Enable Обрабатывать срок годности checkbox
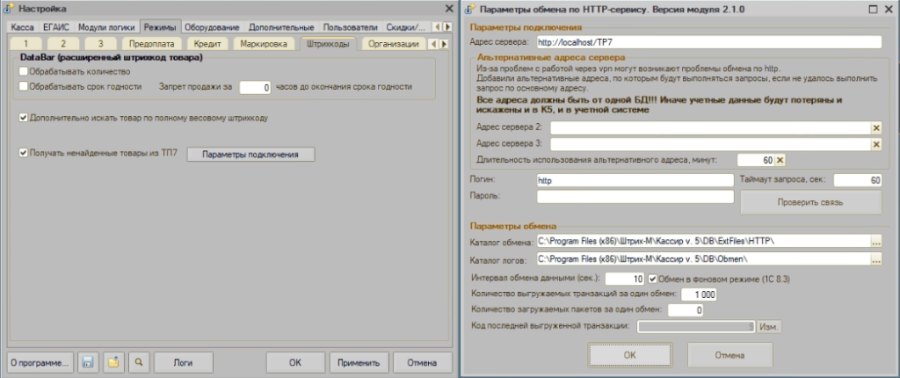The height and width of the screenshot is (378, 900). coord(24,87)
